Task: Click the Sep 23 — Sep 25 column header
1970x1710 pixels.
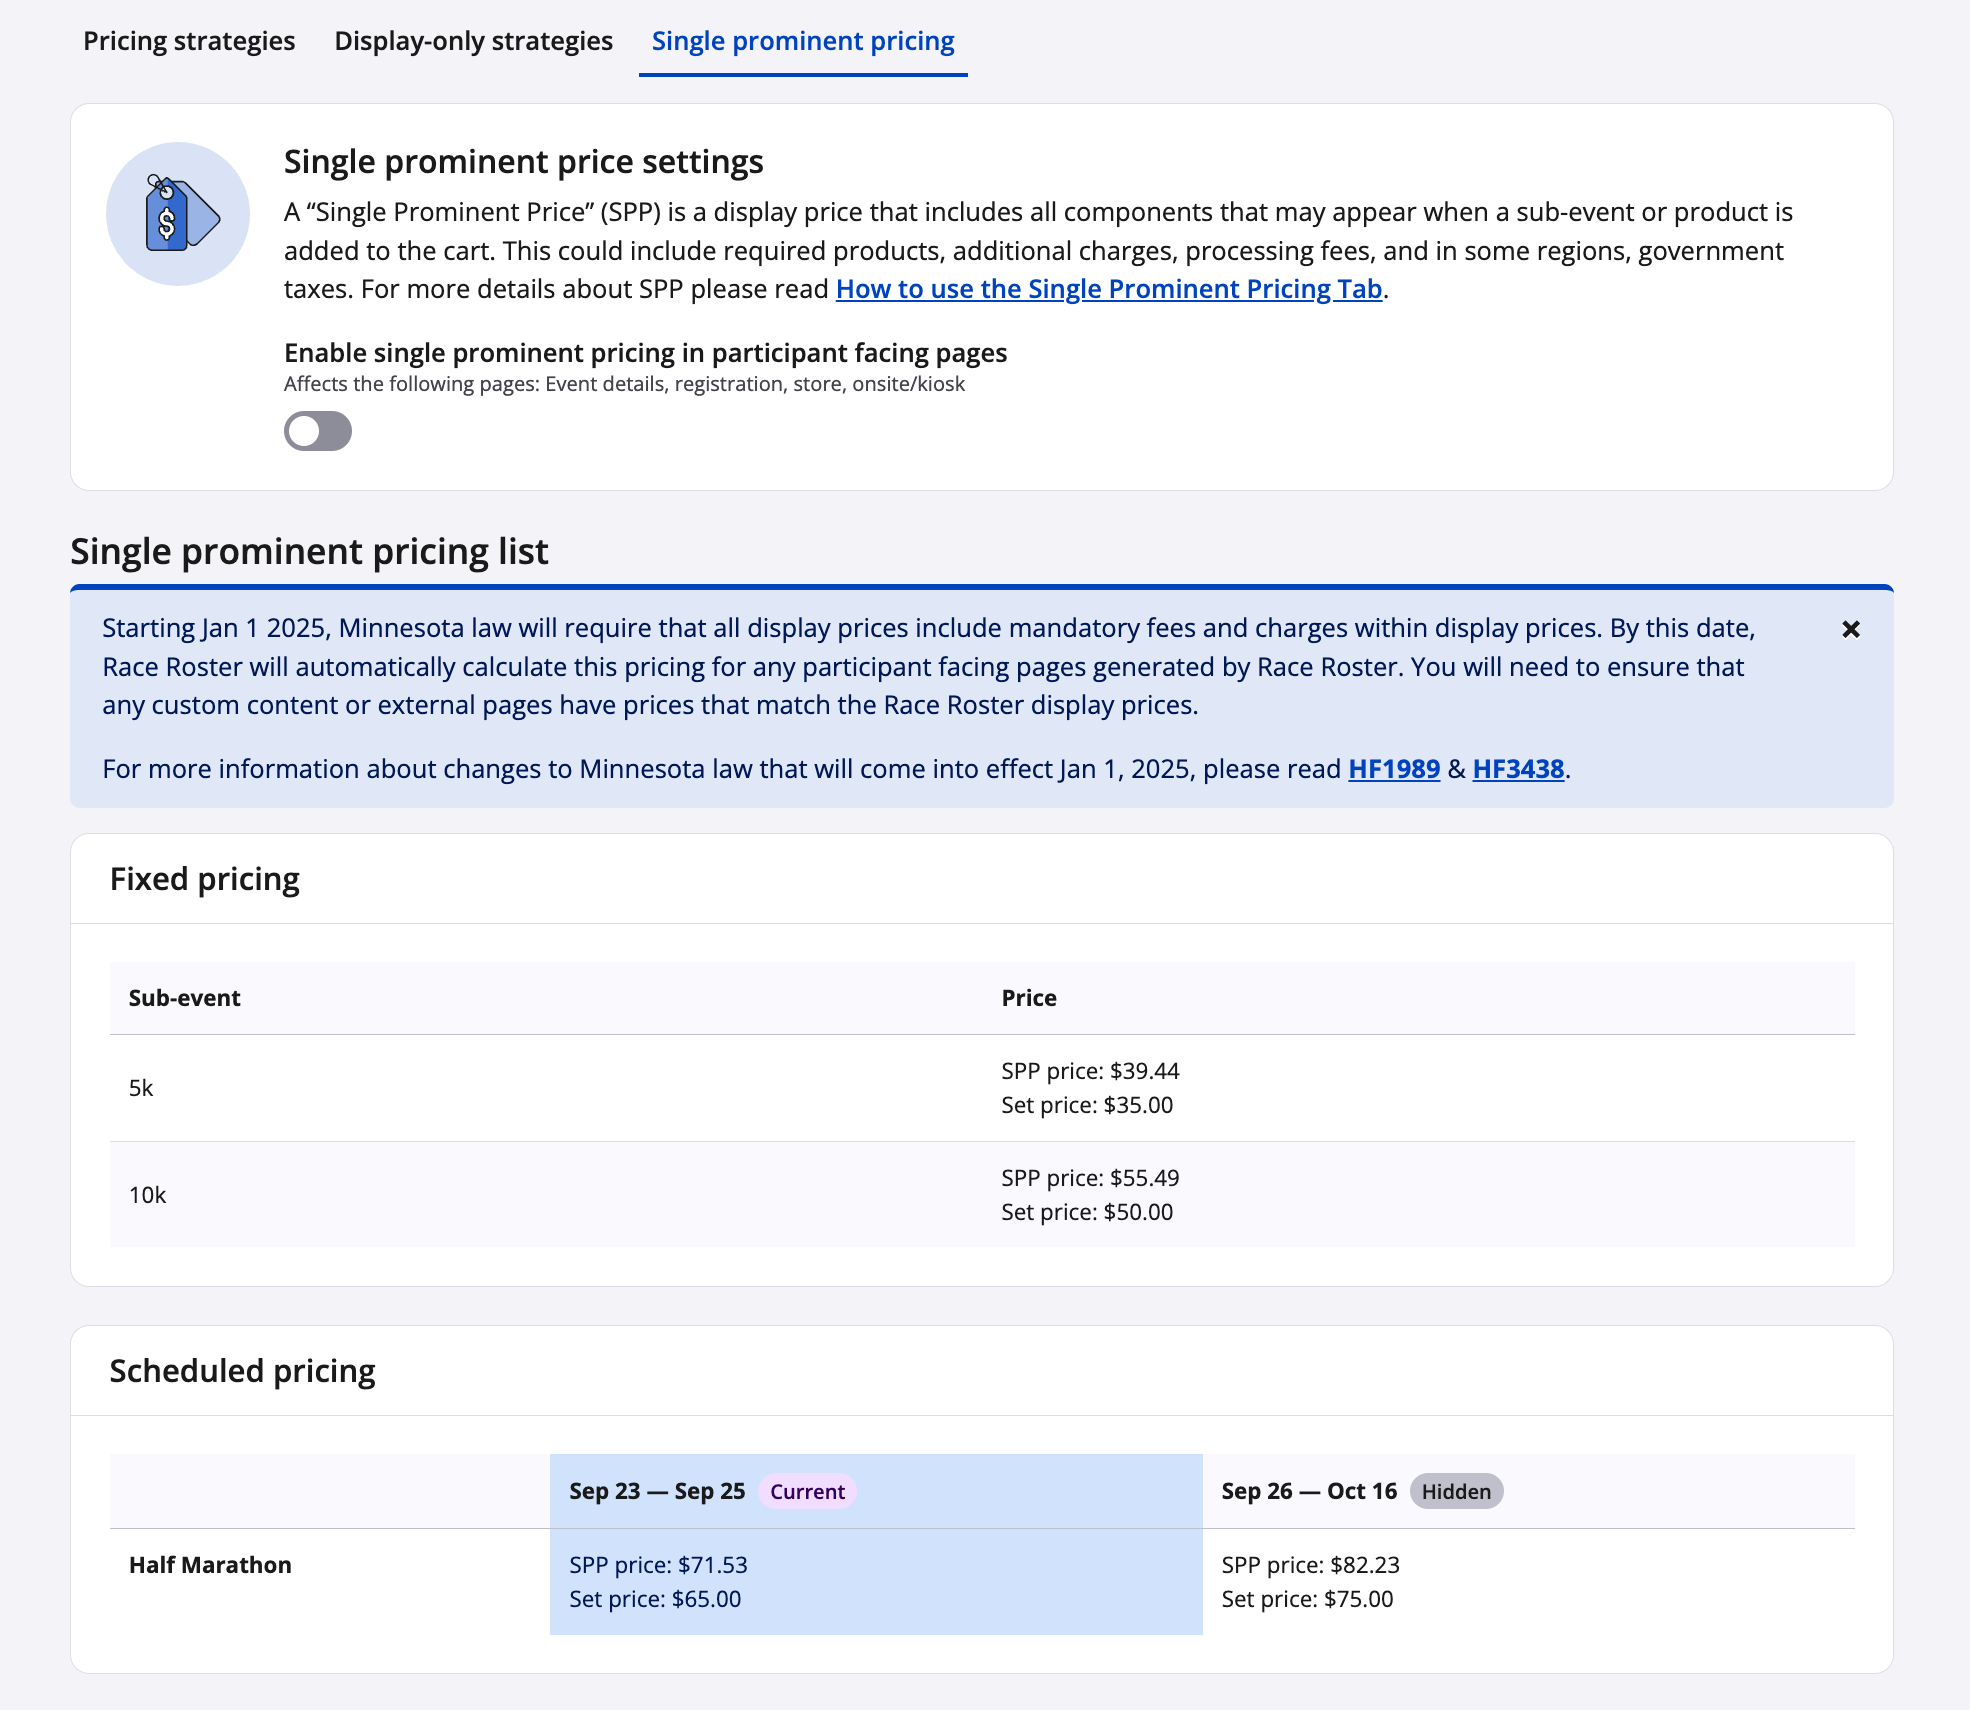Action: point(657,1491)
